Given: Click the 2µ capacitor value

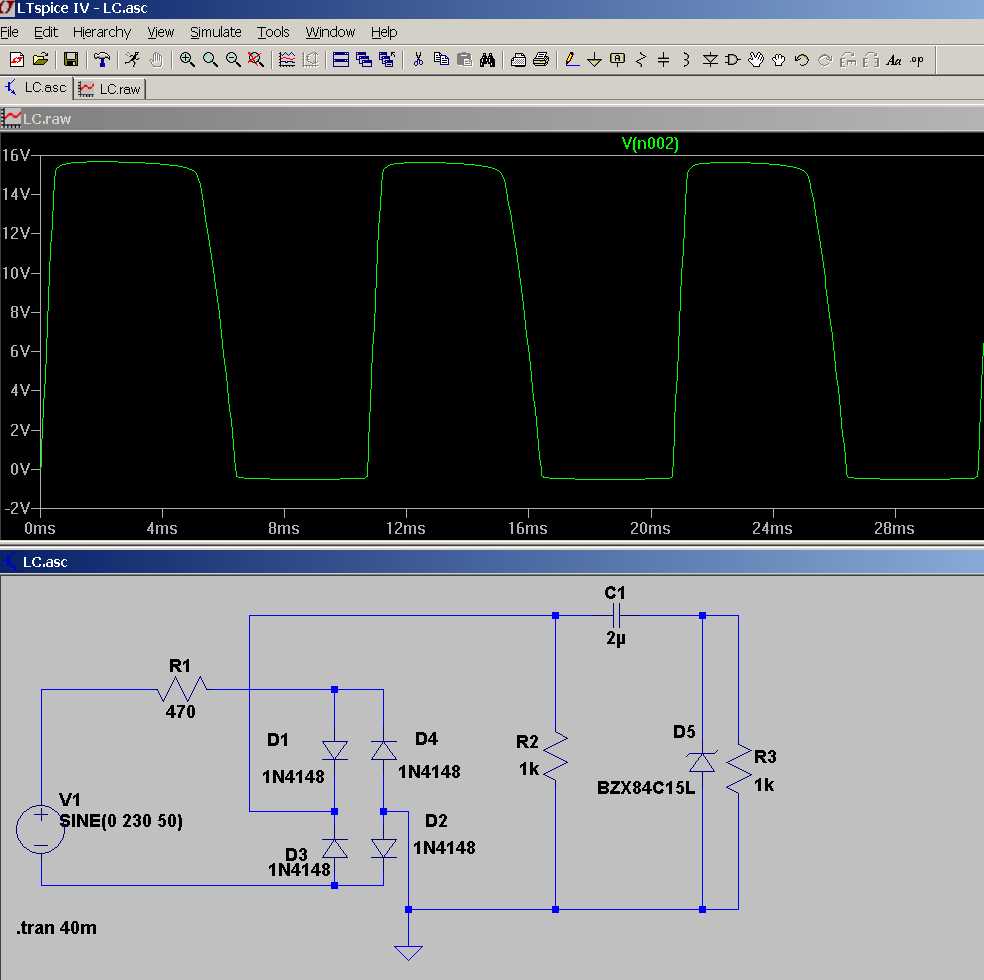Looking at the screenshot, I should click(x=616, y=639).
